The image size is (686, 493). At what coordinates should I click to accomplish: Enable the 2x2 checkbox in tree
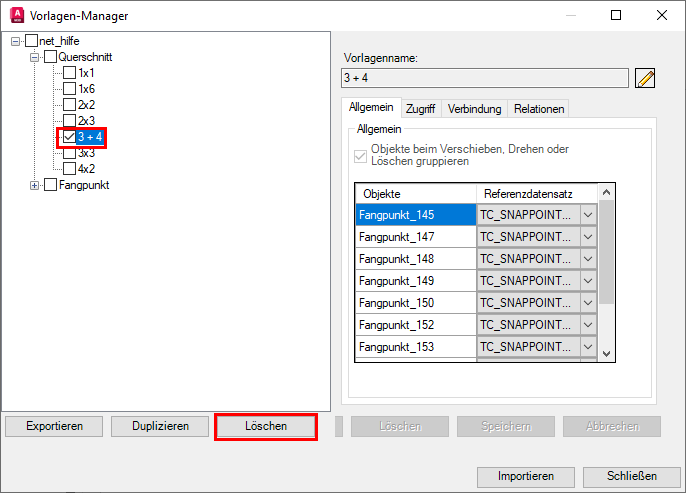click(69, 105)
